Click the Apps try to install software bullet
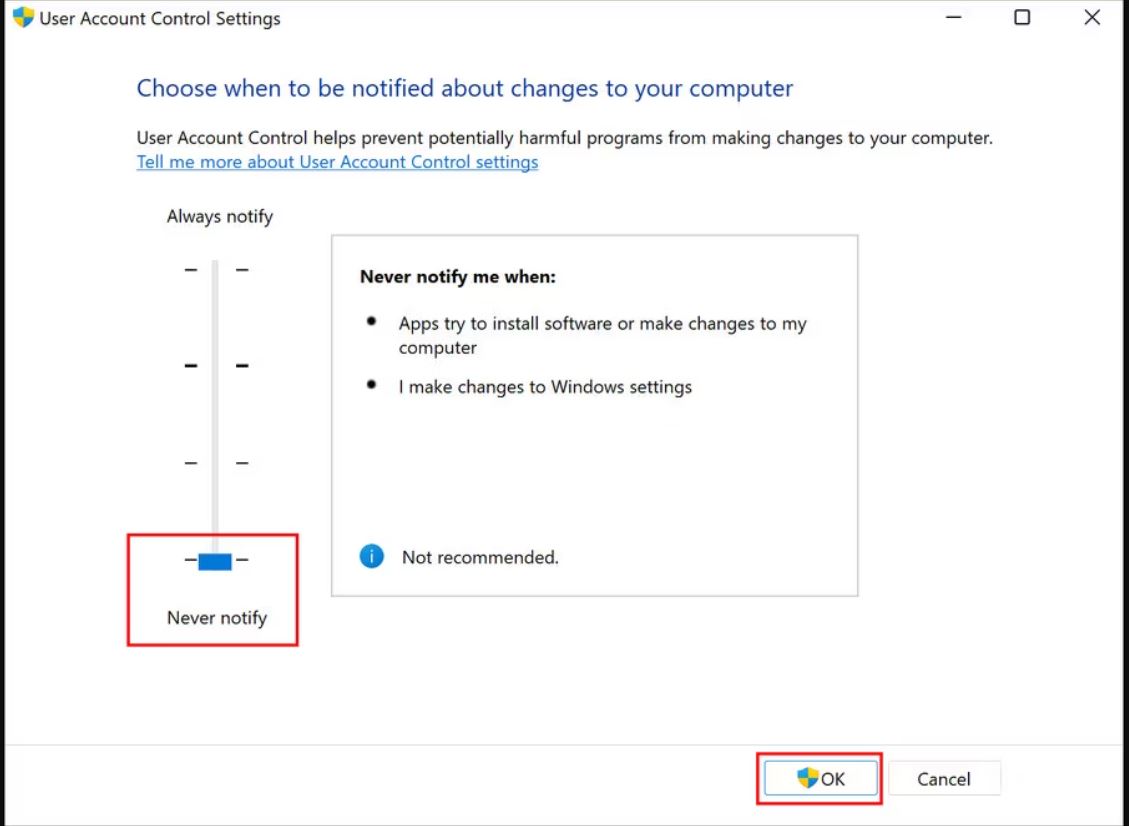 pyautogui.click(x=603, y=336)
